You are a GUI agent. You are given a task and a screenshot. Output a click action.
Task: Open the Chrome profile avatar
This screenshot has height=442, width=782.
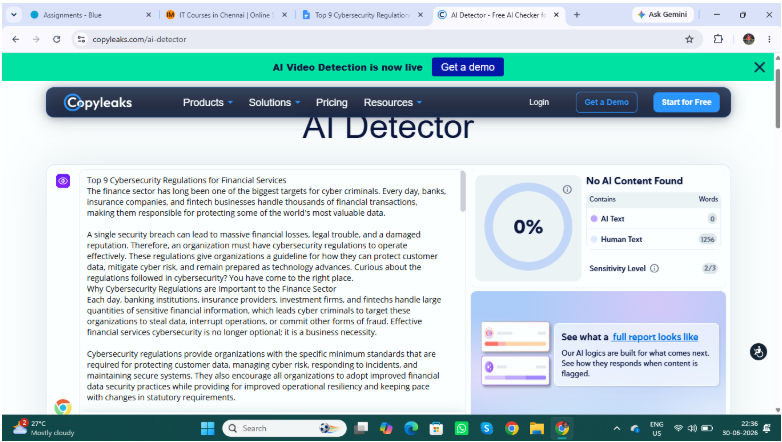748,39
